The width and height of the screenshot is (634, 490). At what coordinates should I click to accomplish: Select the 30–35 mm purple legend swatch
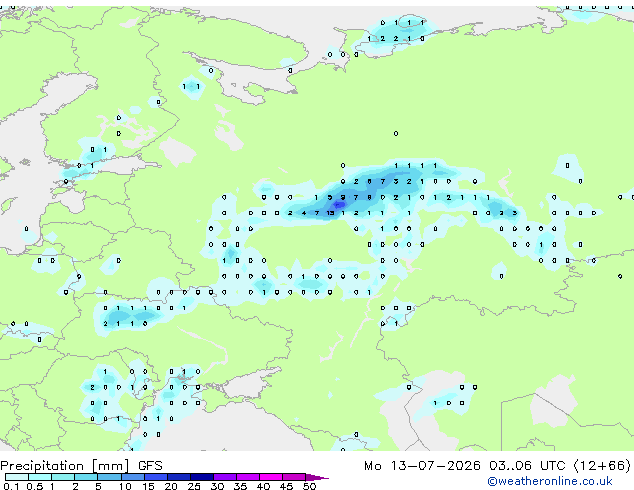[x=224, y=477]
